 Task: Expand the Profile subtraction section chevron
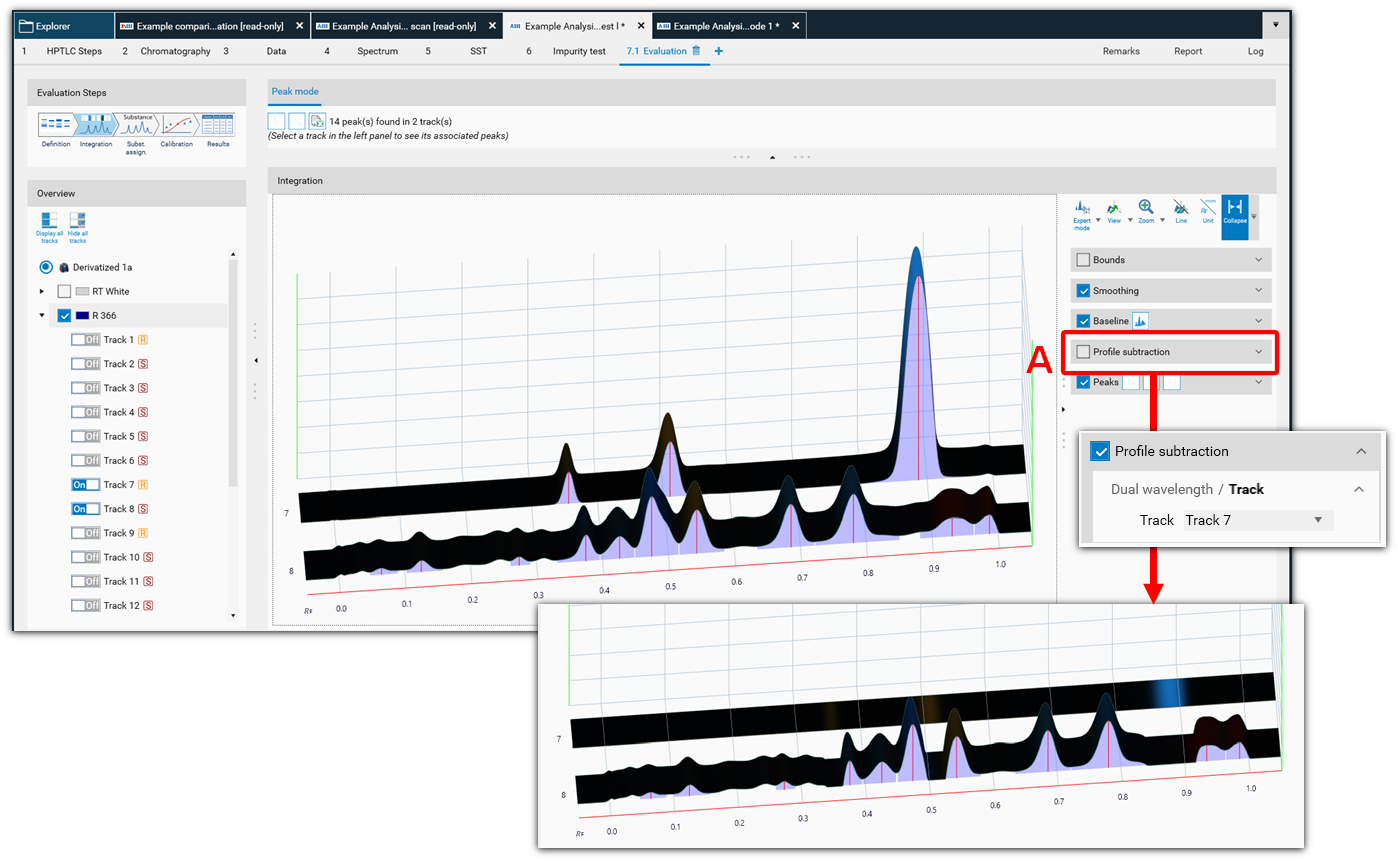click(1258, 352)
